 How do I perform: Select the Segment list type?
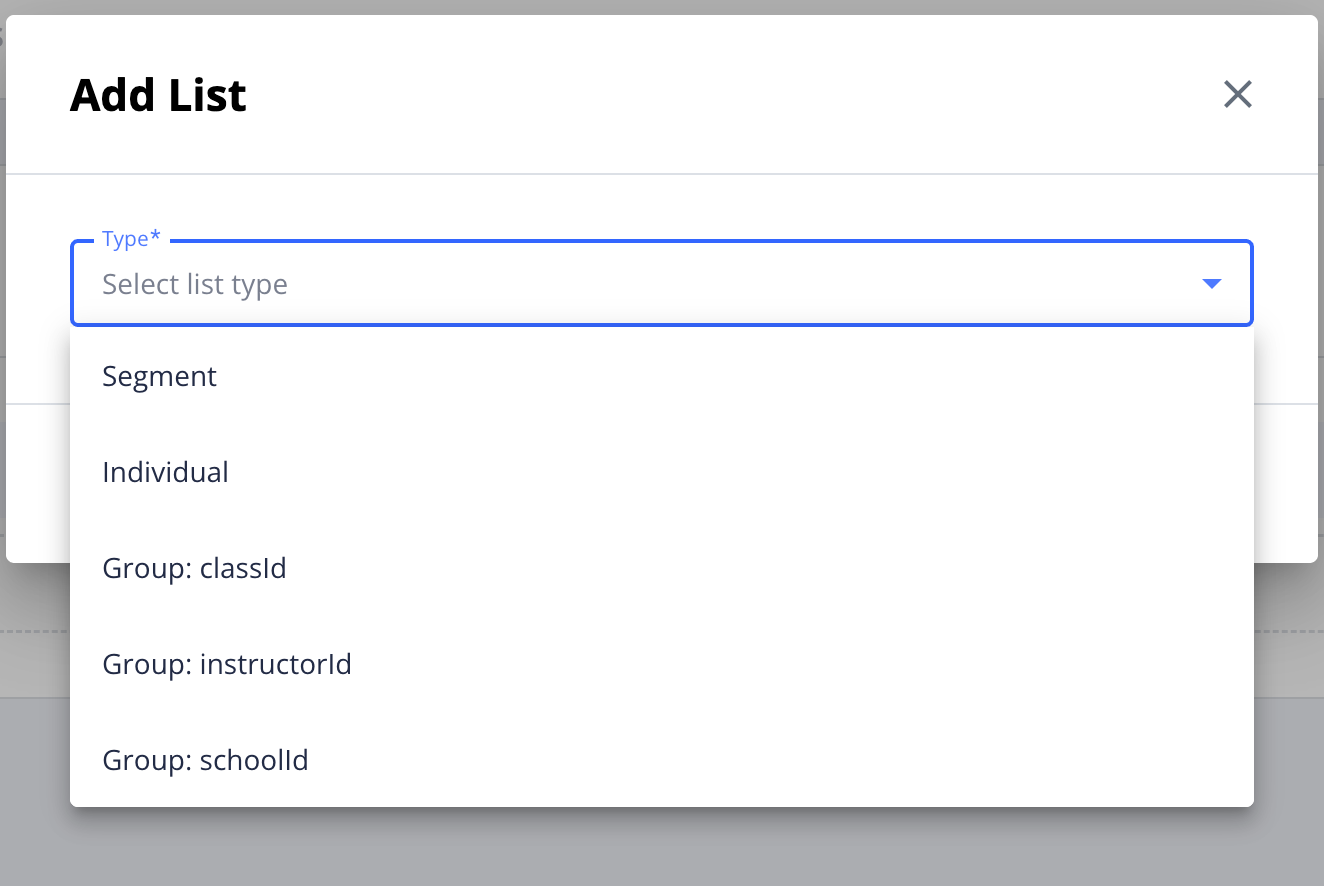click(x=160, y=377)
